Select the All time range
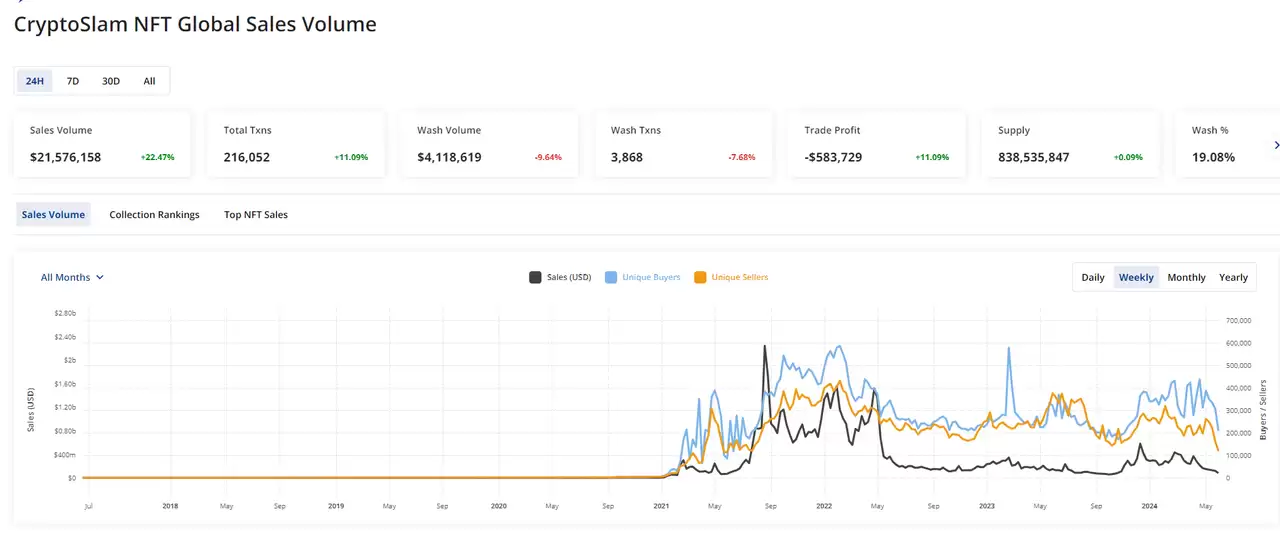 coord(149,81)
